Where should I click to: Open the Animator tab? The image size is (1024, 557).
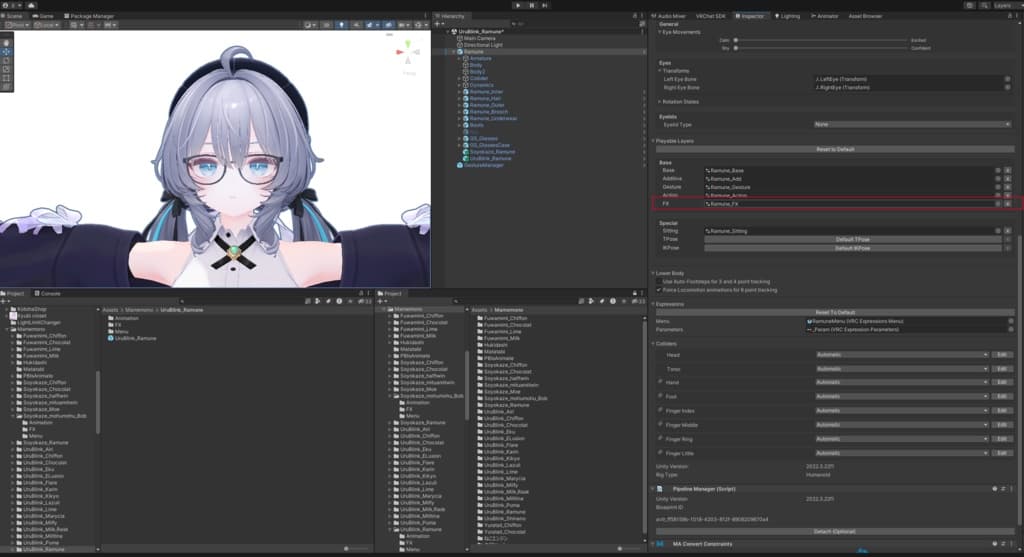(x=825, y=16)
